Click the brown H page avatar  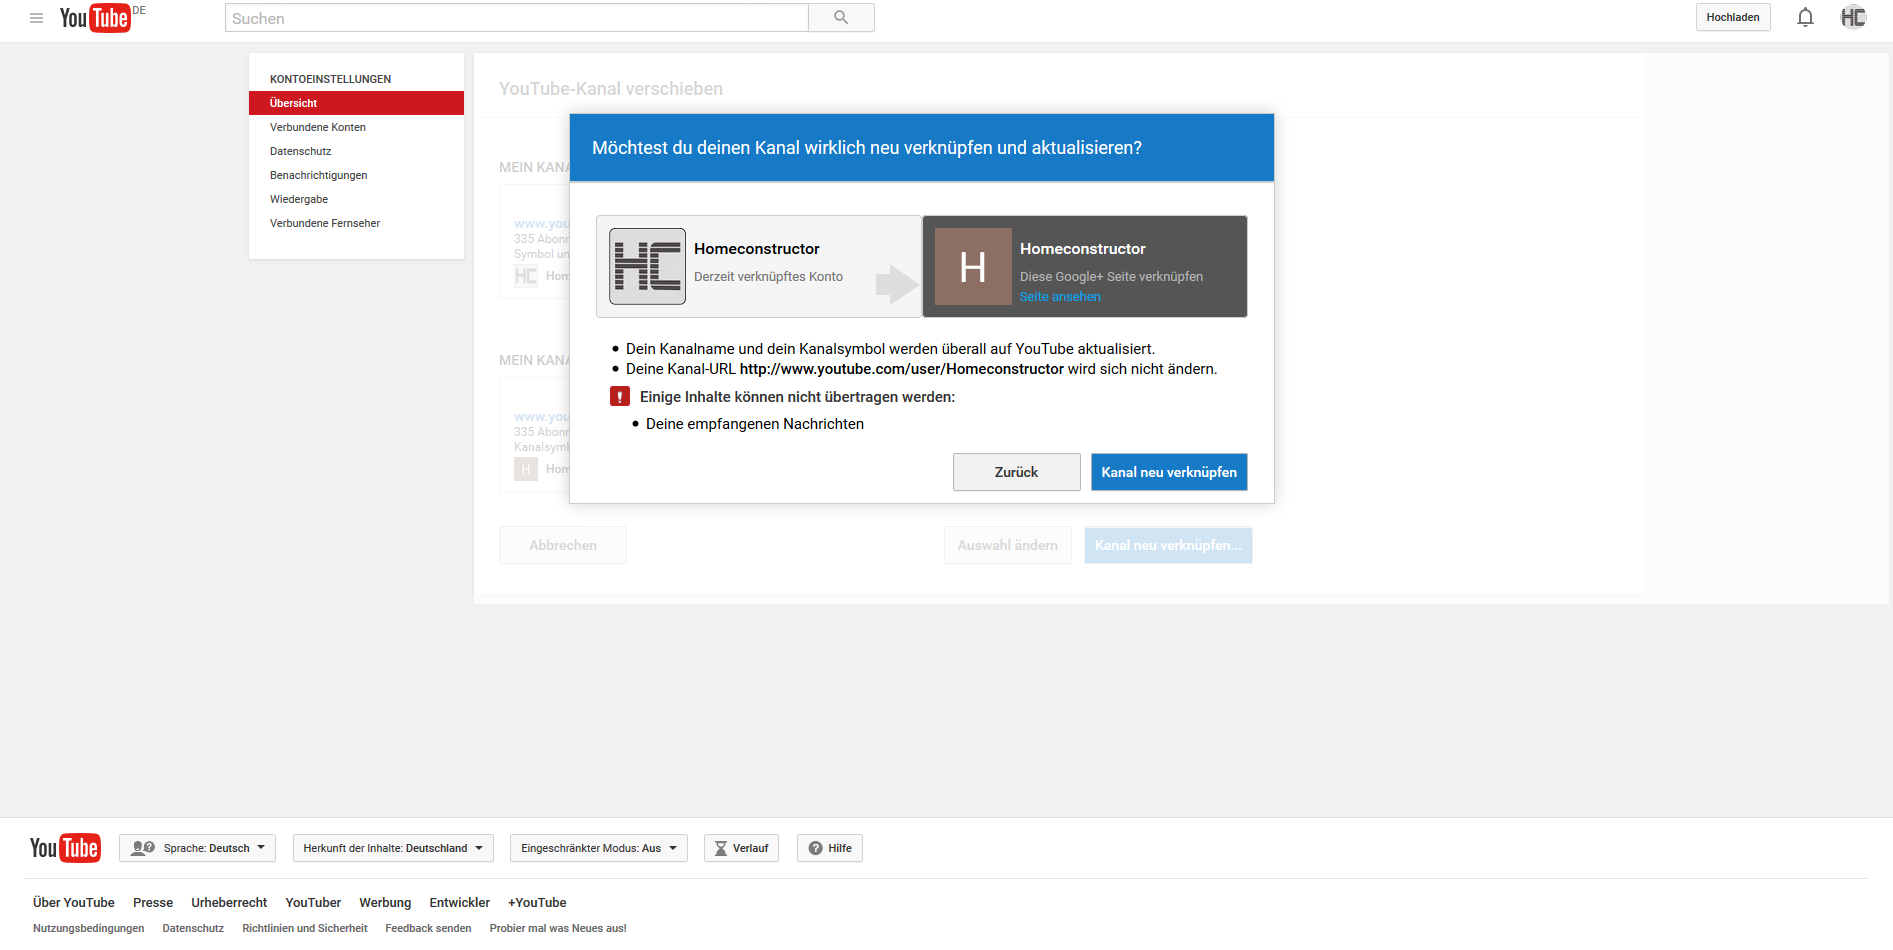click(x=973, y=267)
